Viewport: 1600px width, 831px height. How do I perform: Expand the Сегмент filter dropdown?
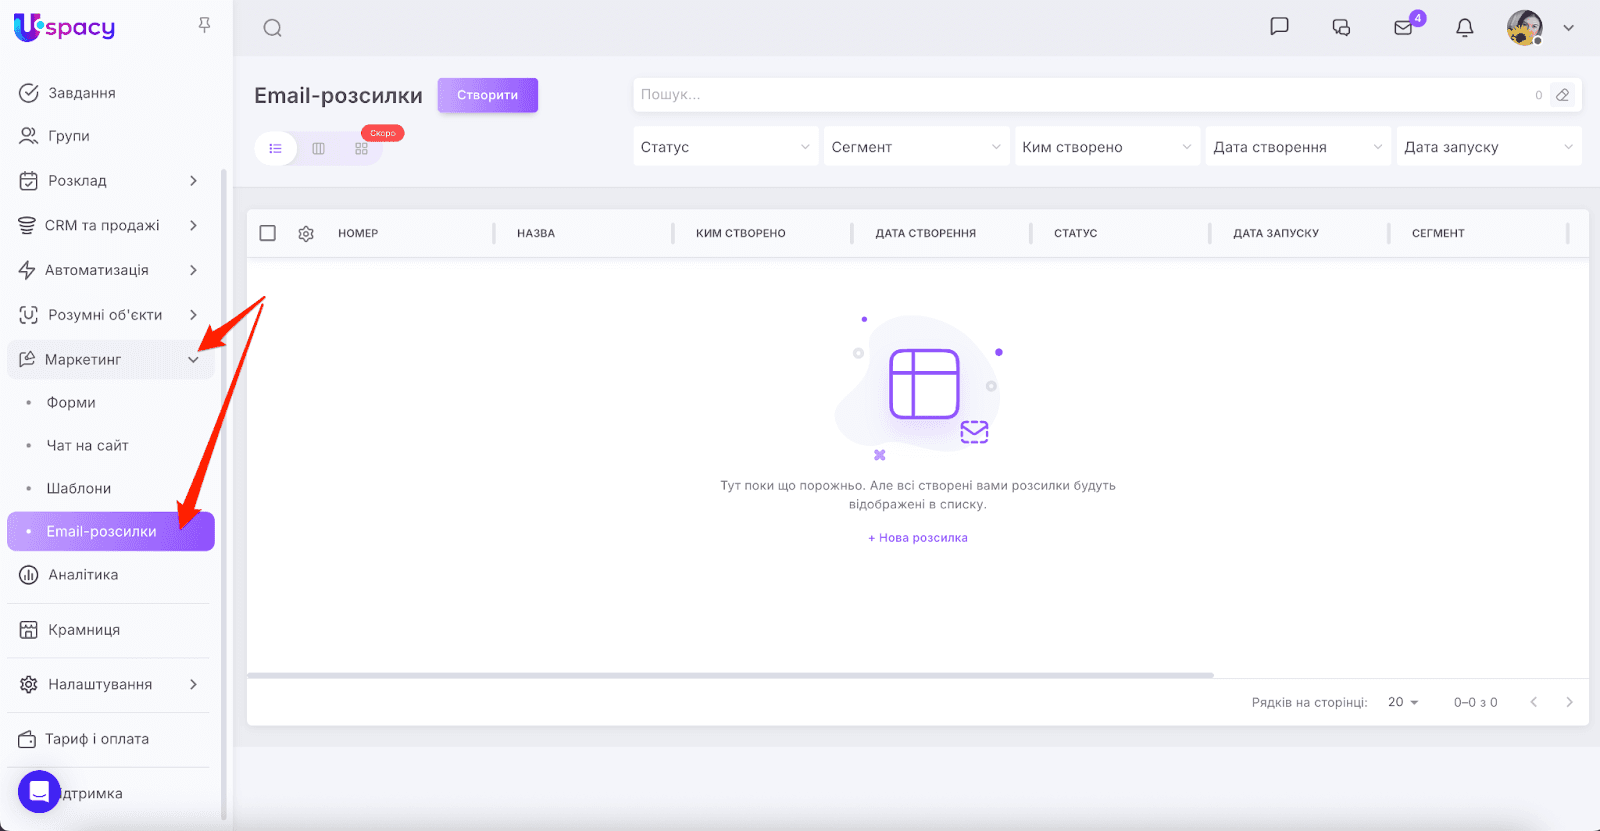click(x=915, y=147)
